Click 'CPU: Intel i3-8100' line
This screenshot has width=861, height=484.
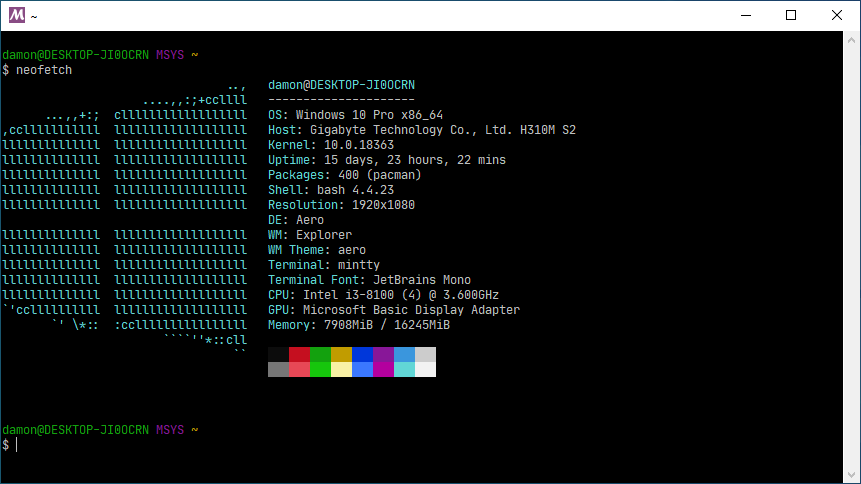tap(383, 295)
